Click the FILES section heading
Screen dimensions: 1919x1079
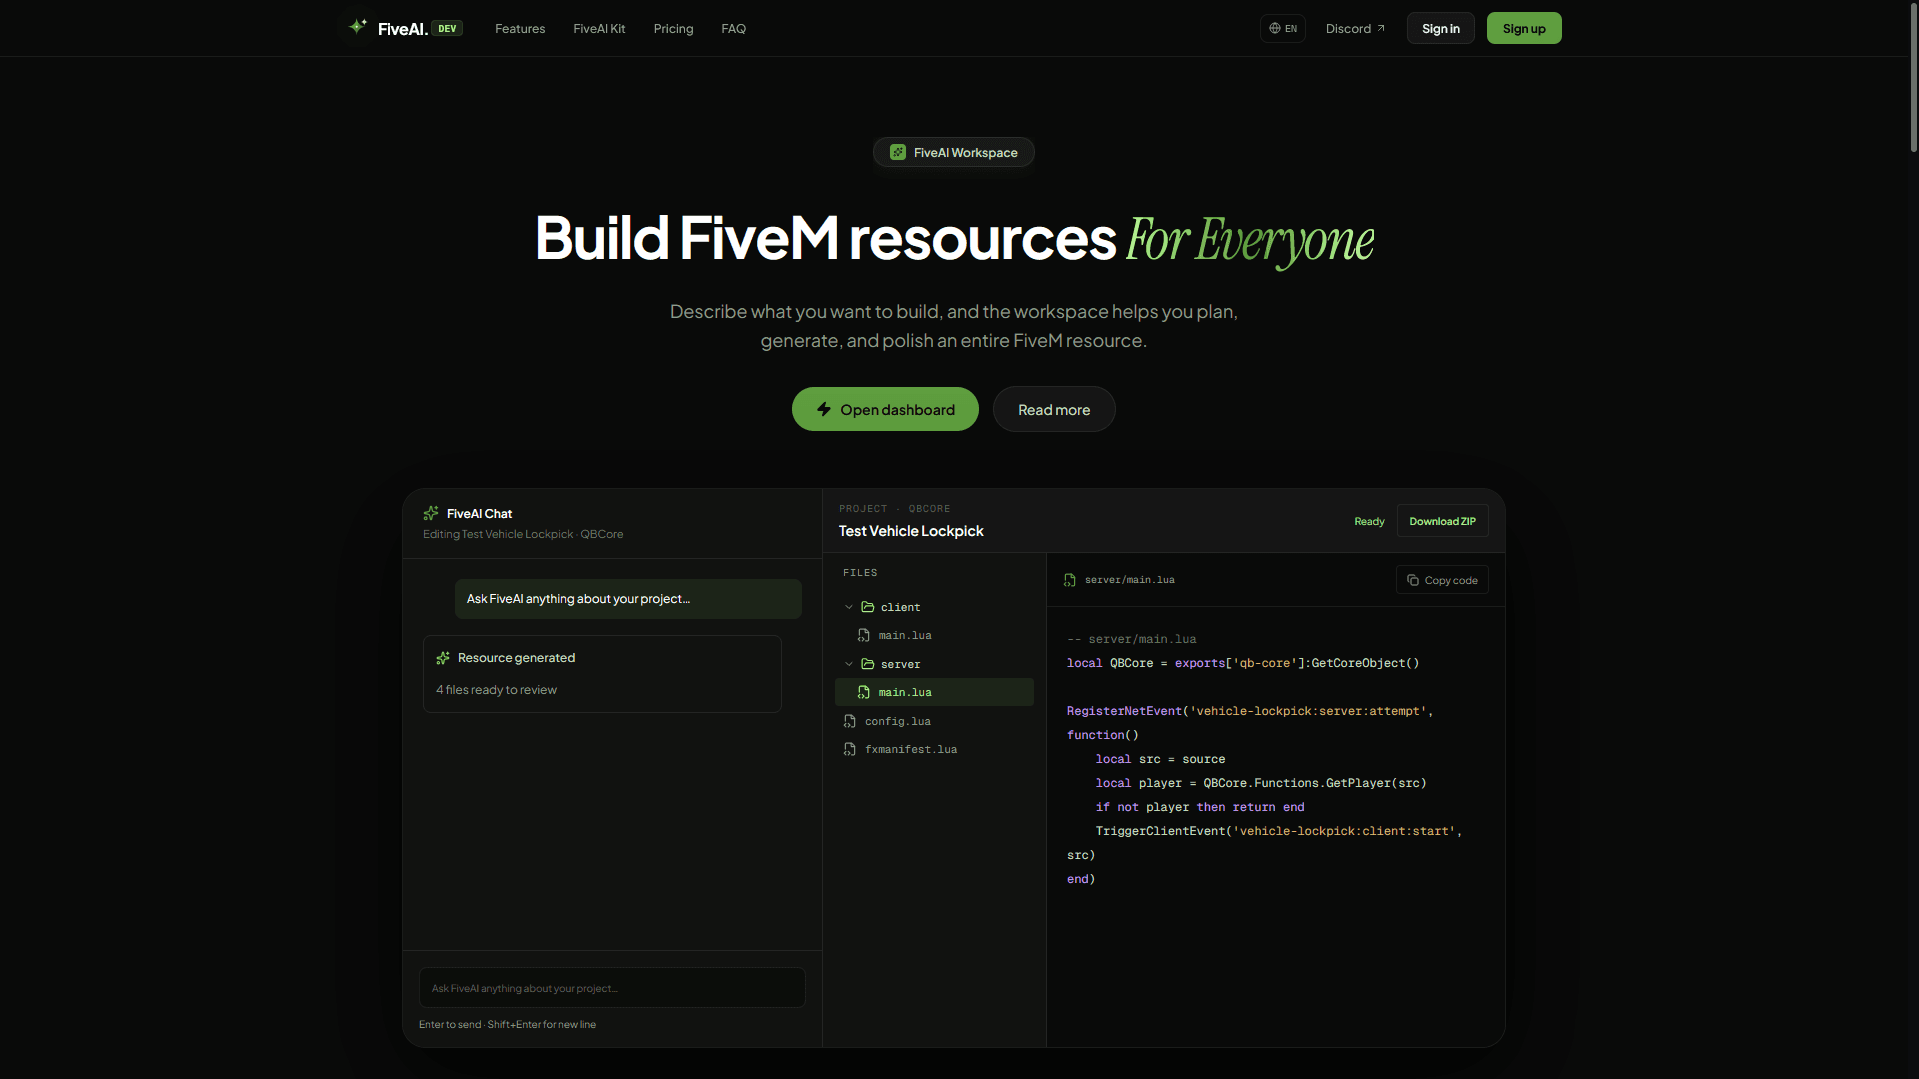[x=860, y=573]
